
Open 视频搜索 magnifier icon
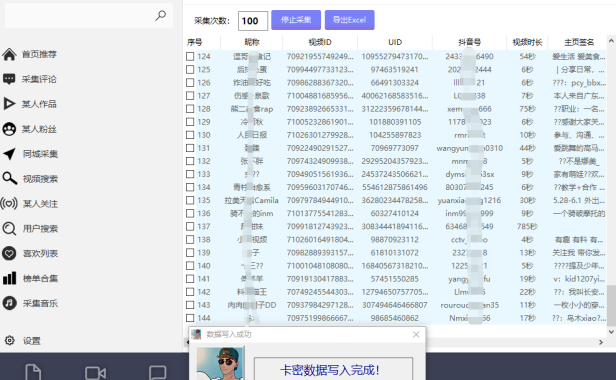pos(9,178)
